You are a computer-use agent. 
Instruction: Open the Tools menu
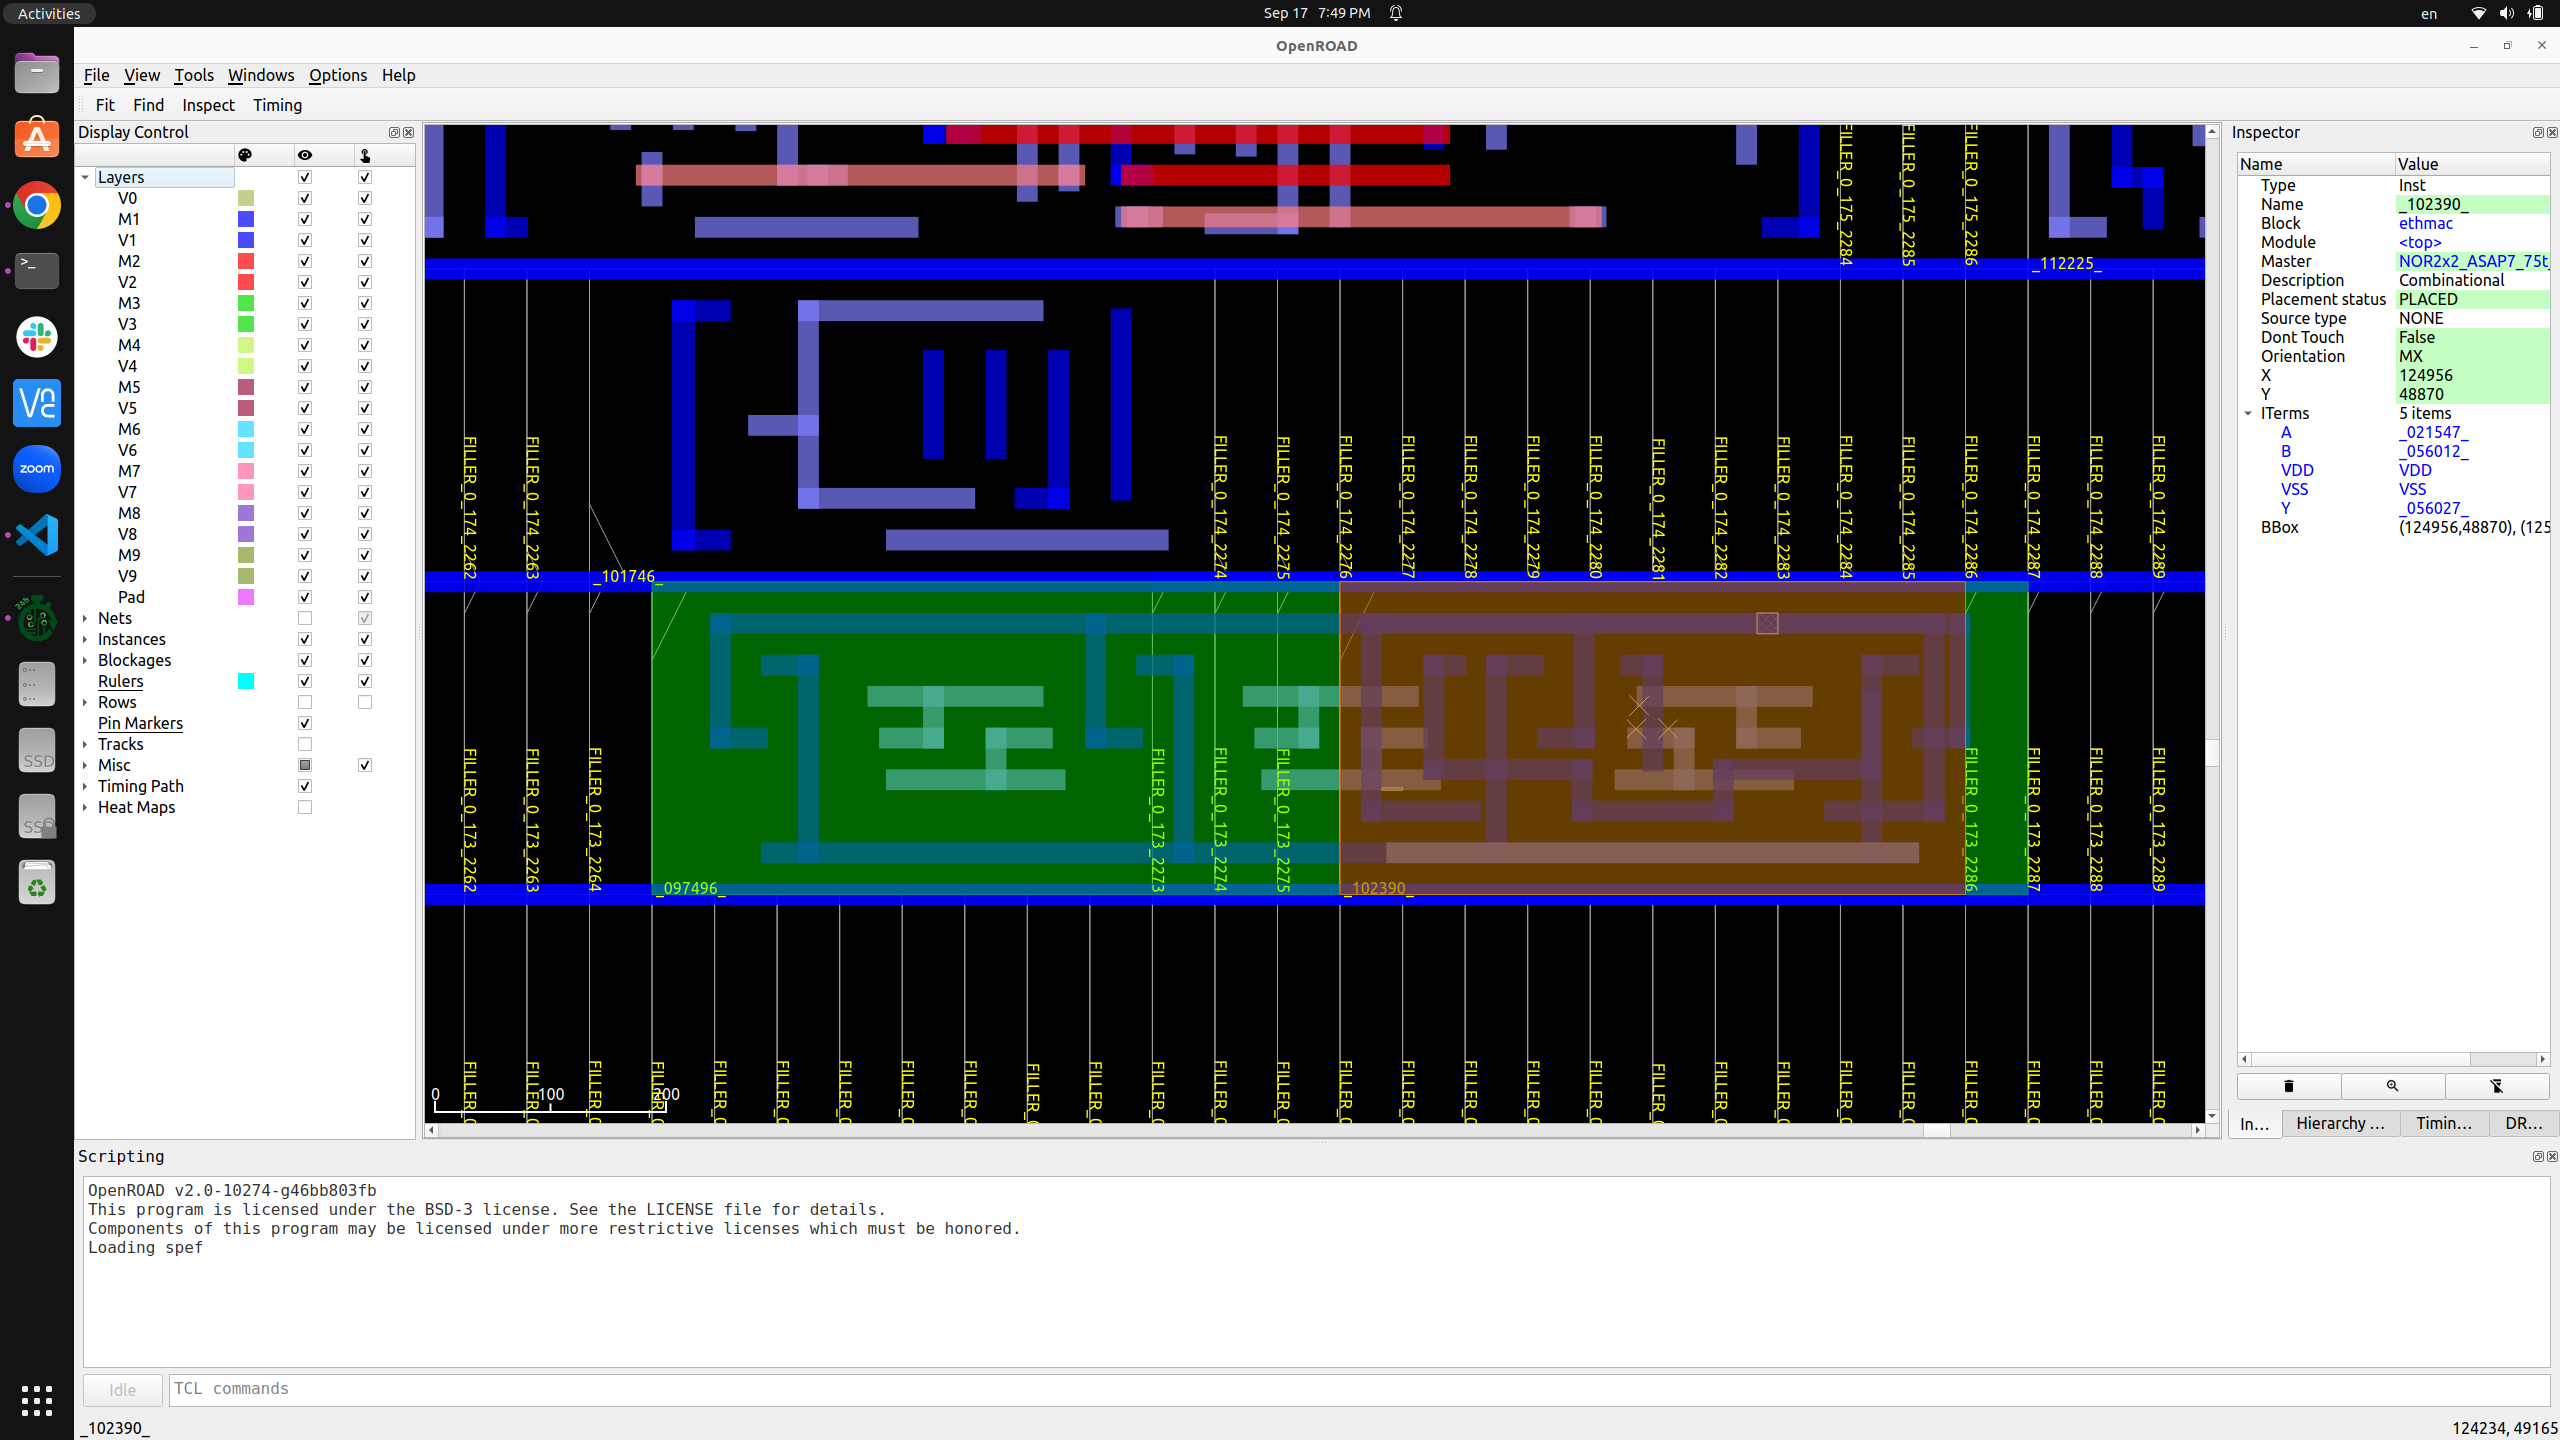tap(193, 75)
